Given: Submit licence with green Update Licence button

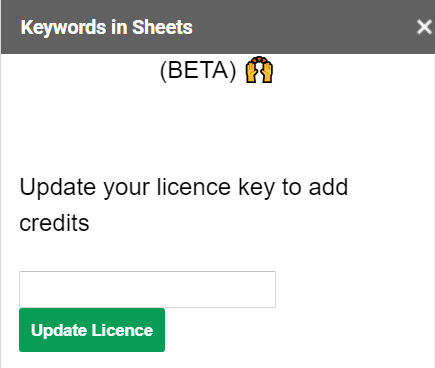Looking at the screenshot, I should tap(92, 330).
